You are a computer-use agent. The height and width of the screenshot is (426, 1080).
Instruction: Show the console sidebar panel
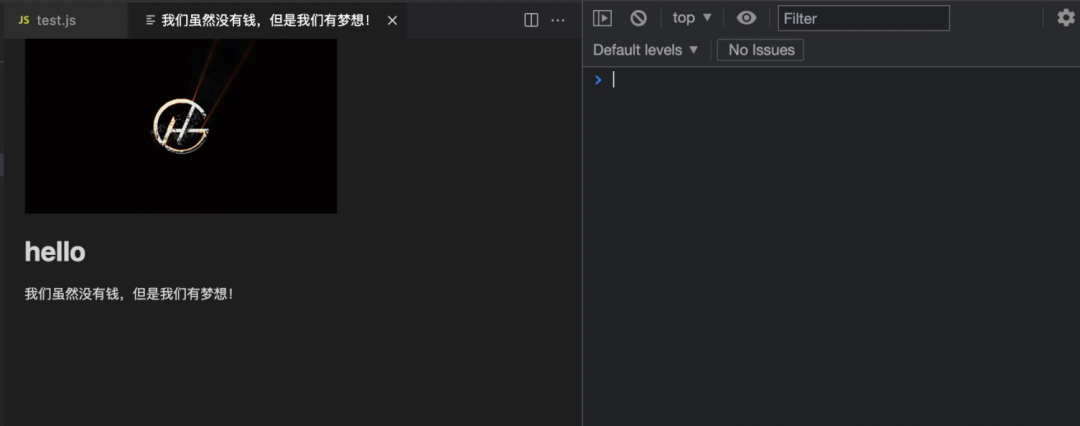(602, 18)
